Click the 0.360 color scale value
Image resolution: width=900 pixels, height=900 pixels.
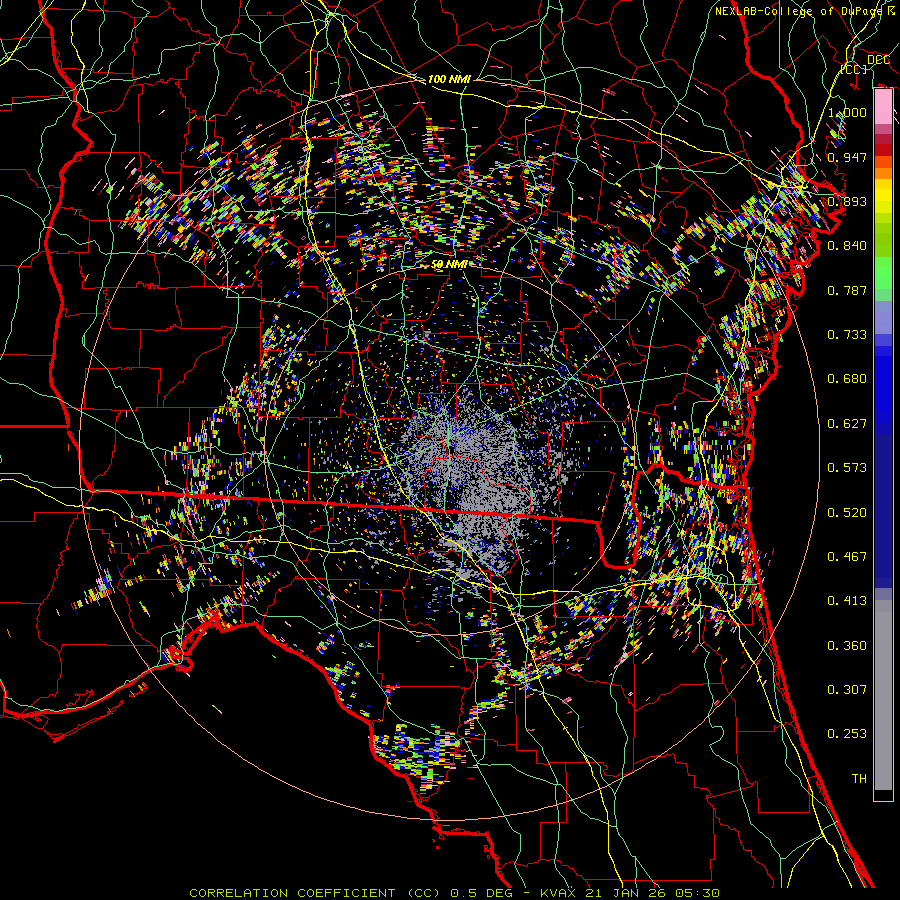point(847,646)
